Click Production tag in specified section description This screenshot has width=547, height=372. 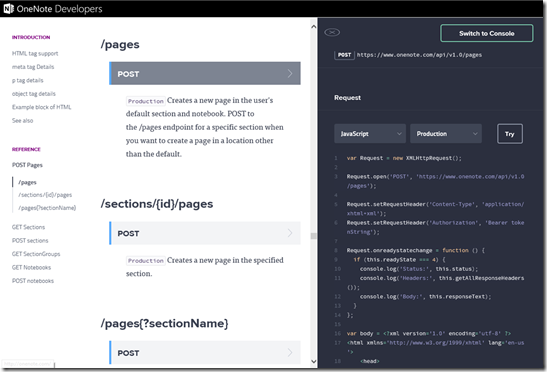(145, 261)
